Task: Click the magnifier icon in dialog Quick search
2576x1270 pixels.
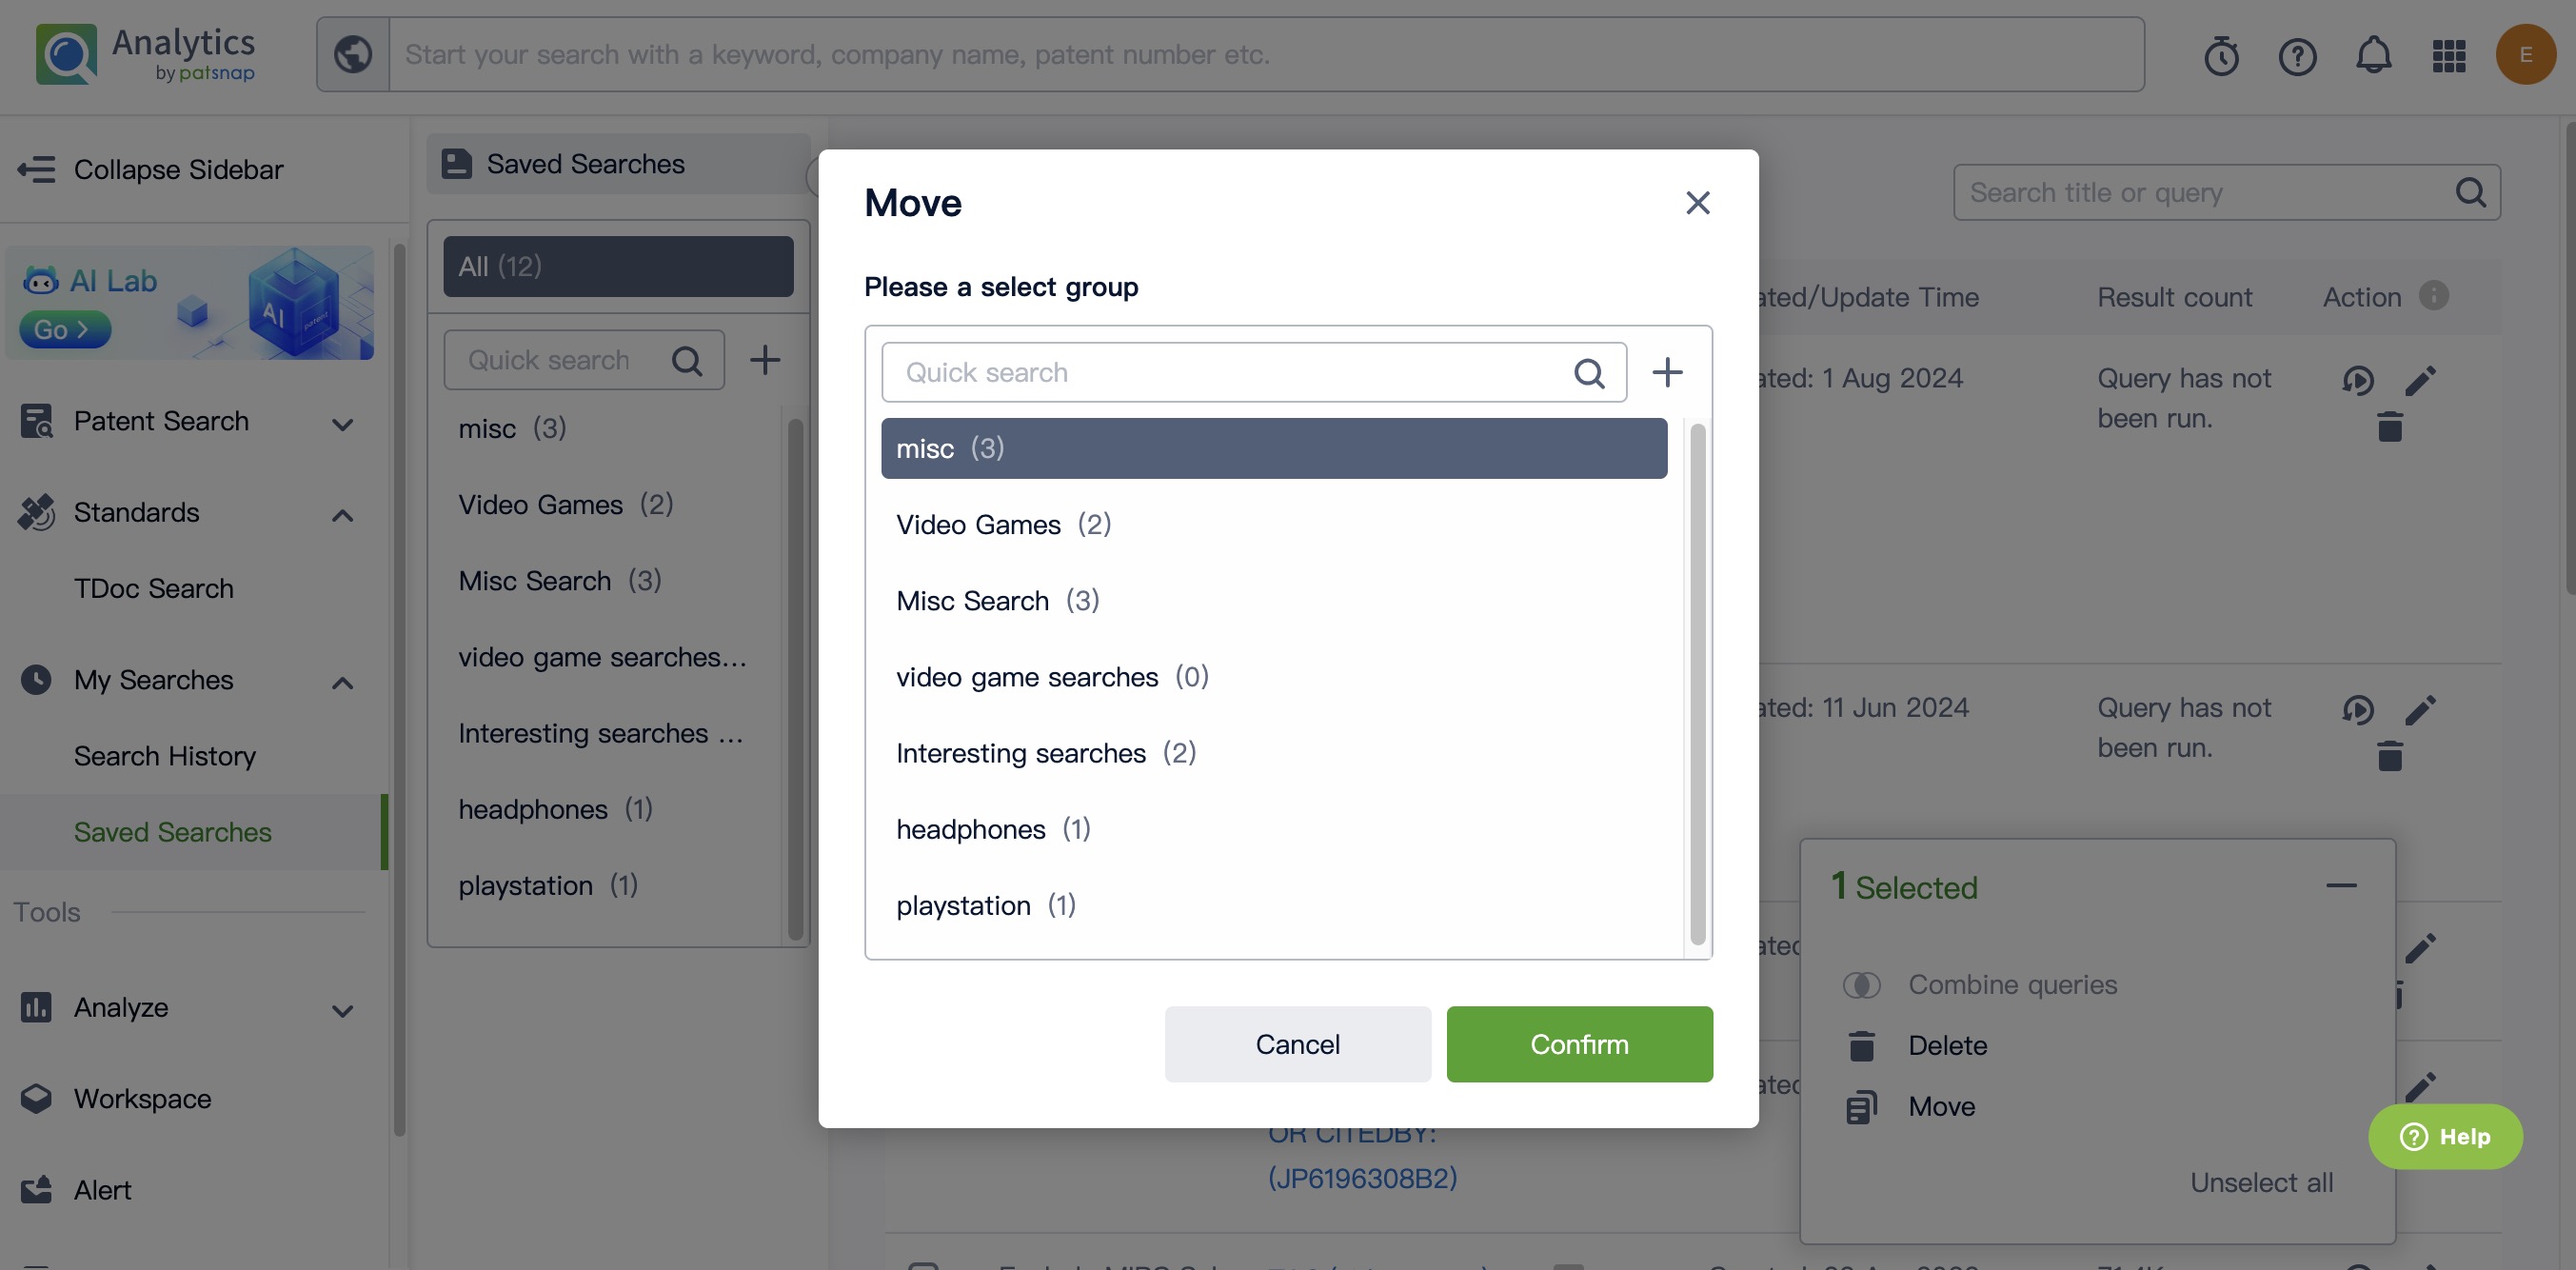Action: point(1589,373)
